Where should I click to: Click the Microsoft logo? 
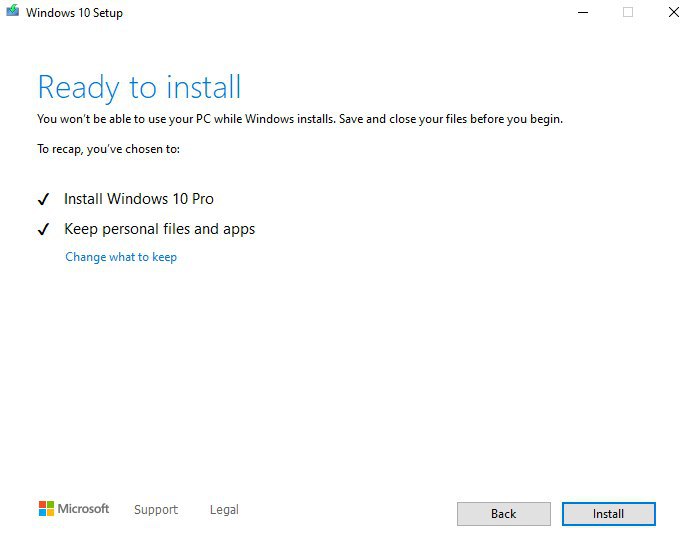[74, 509]
